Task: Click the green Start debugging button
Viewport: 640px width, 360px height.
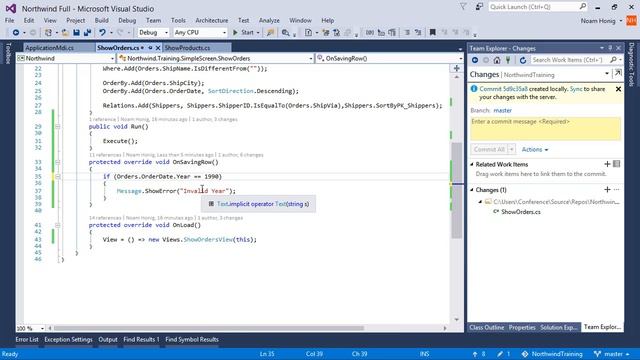Action: [244, 33]
